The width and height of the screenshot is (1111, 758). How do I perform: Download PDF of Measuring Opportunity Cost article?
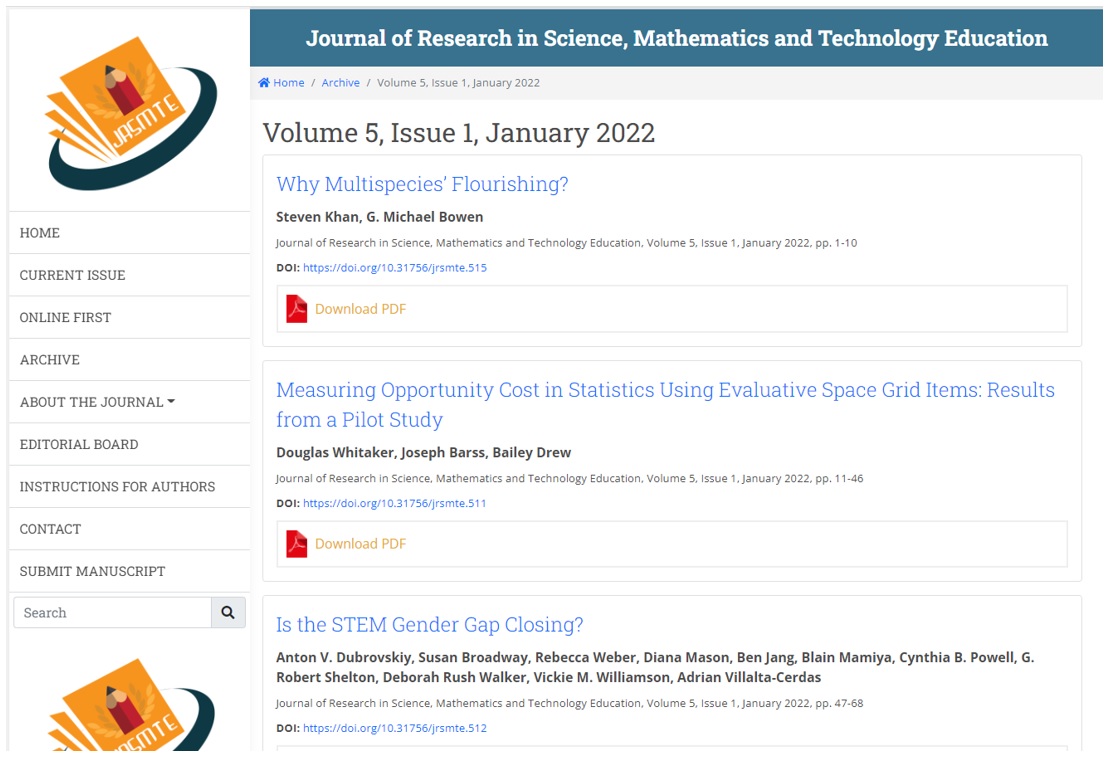[361, 544]
